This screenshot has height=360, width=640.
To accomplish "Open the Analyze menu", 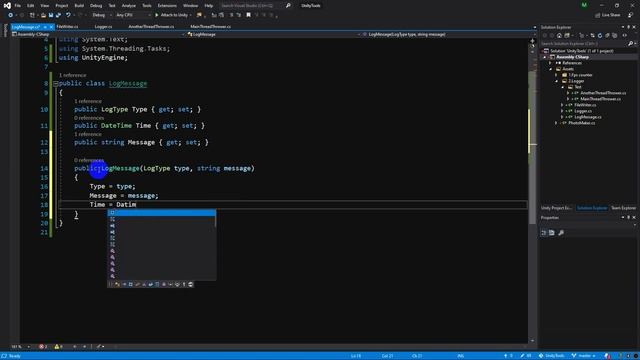I will click(129, 6).
